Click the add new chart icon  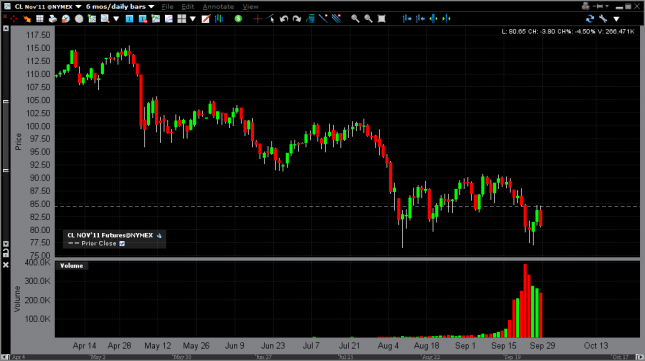click(155, 19)
